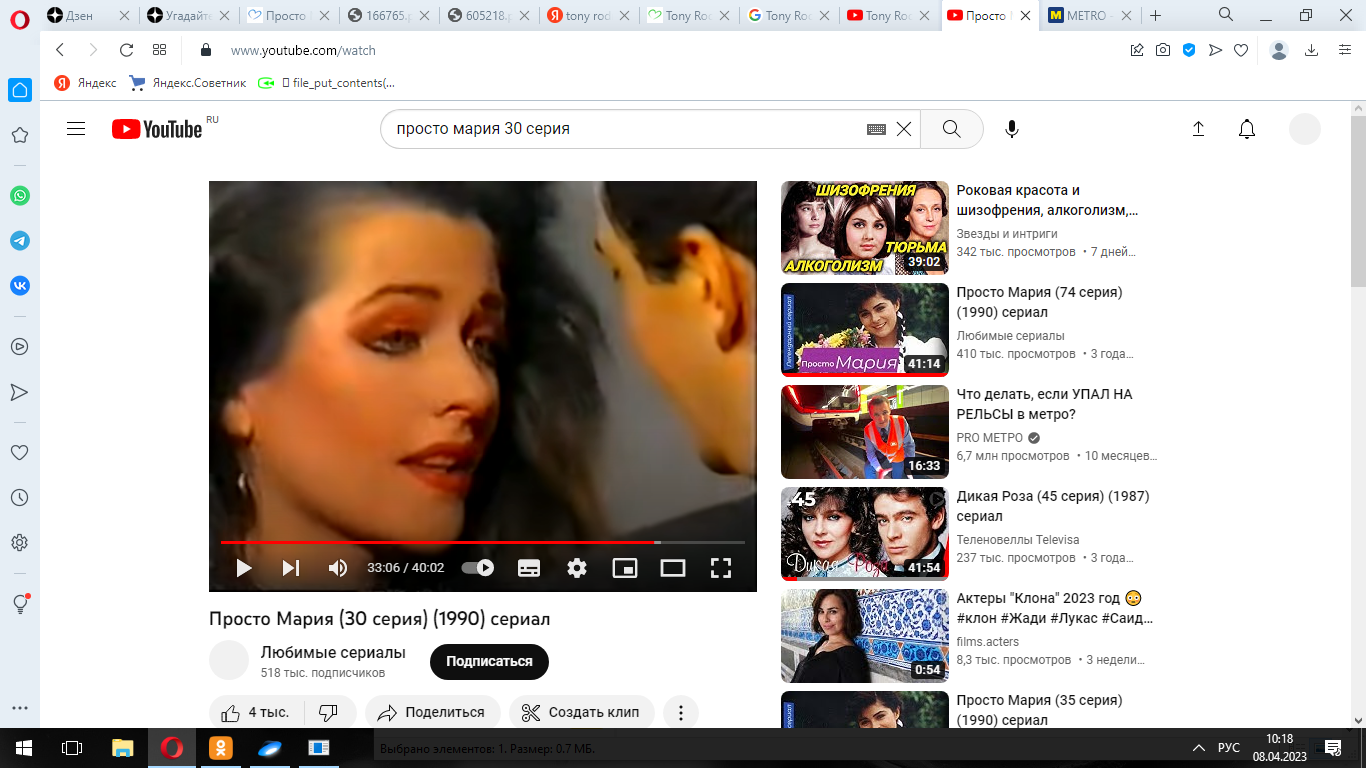Share the video with Поделиться
This screenshot has width=1366, height=768.
pyautogui.click(x=433, y=713)
